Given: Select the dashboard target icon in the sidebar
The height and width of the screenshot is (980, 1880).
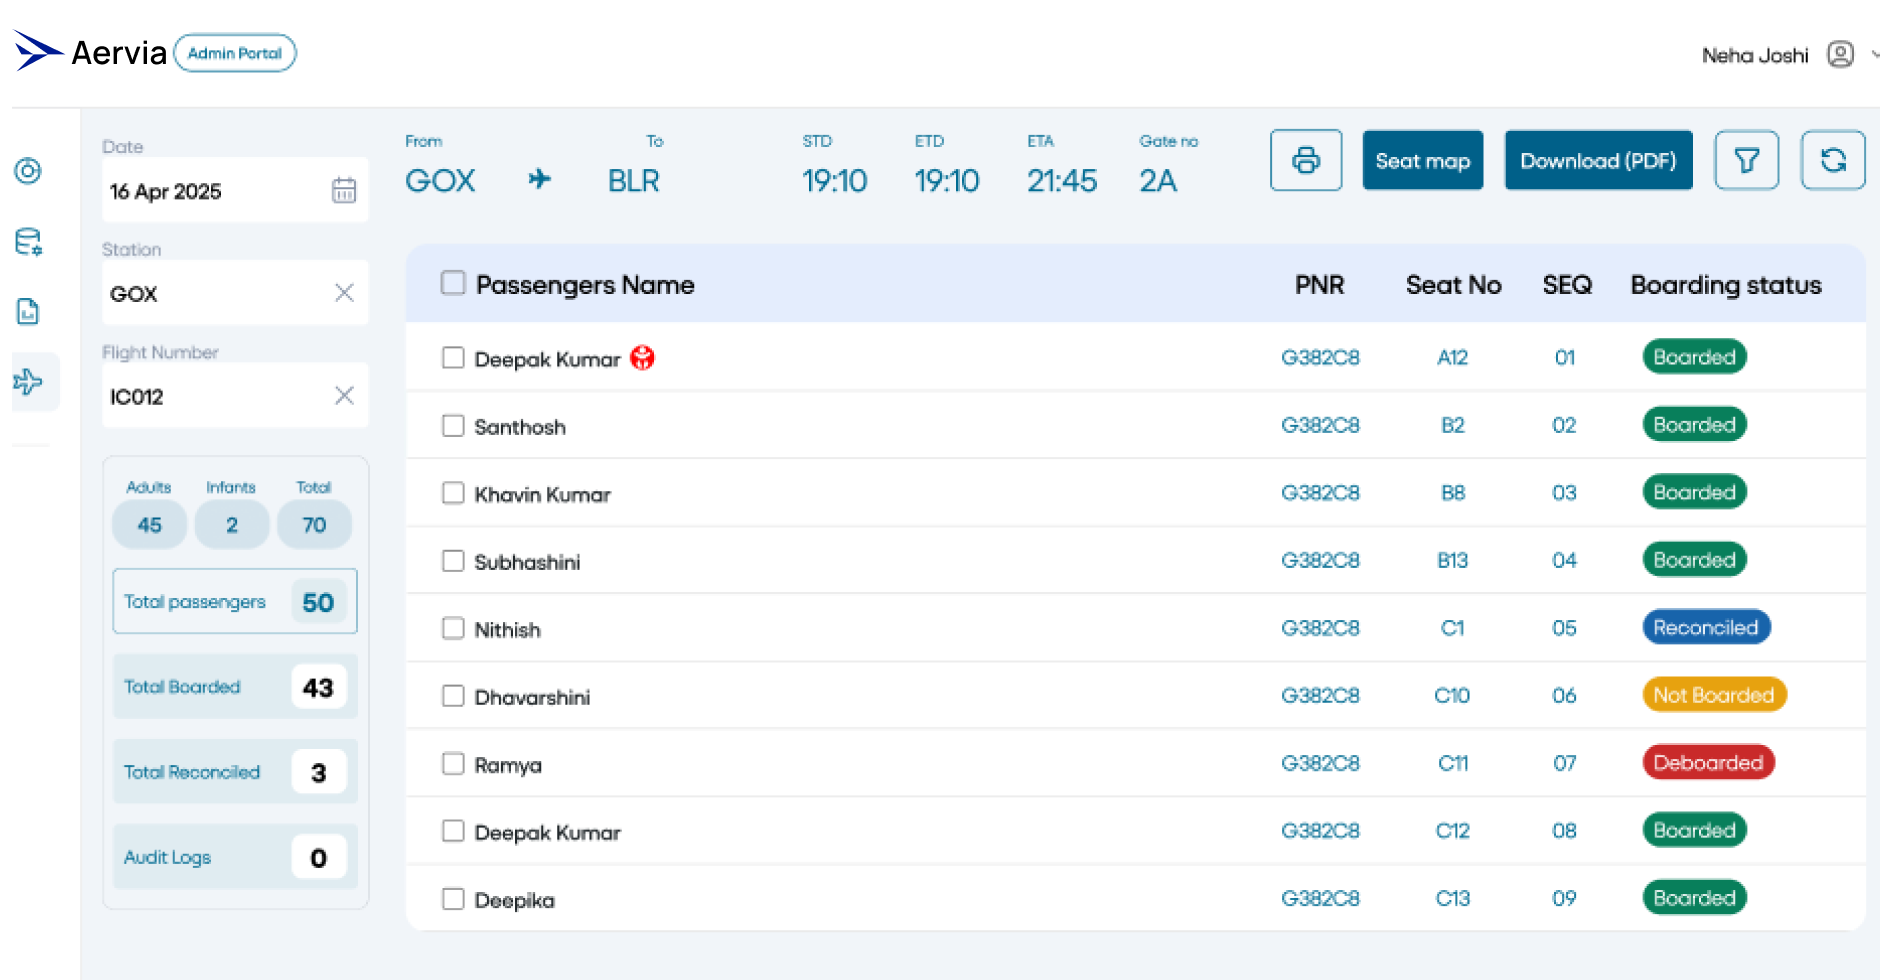Looking at the screenshot, I should pyautogui.click(x=28, y=171).
